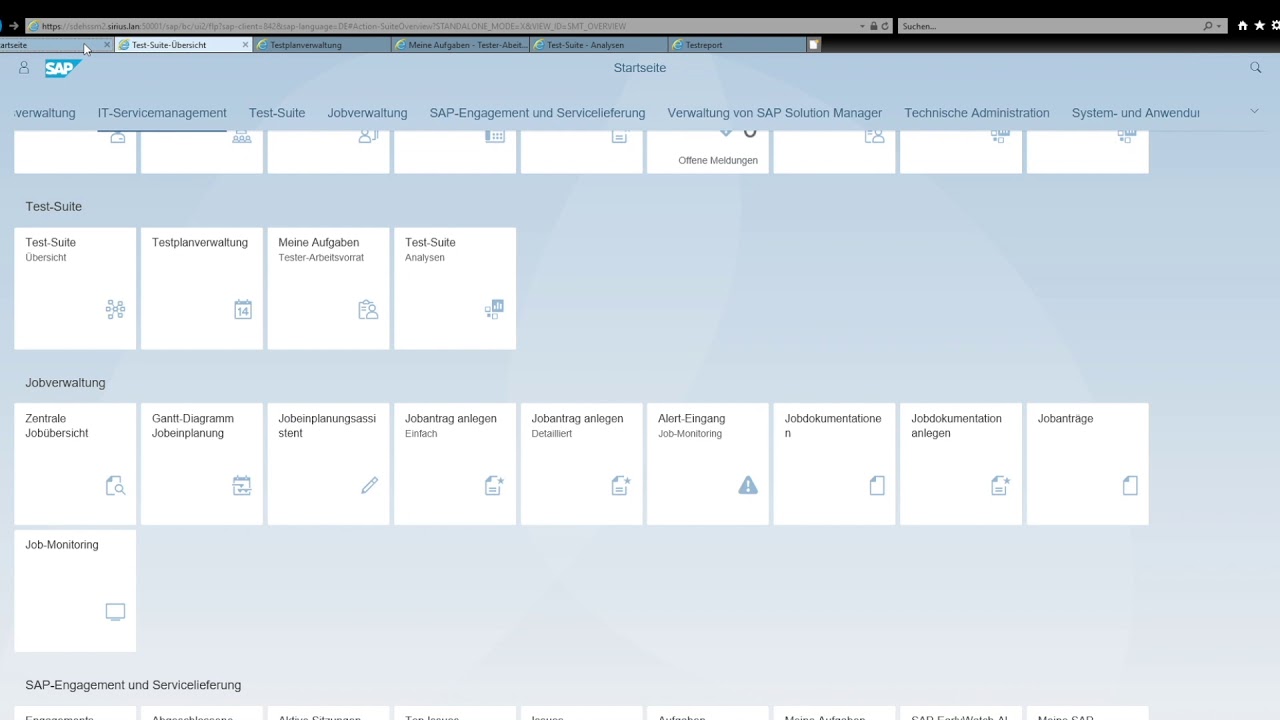Select the Technische Administration tab
The image size is (1280, 720).
977,113
